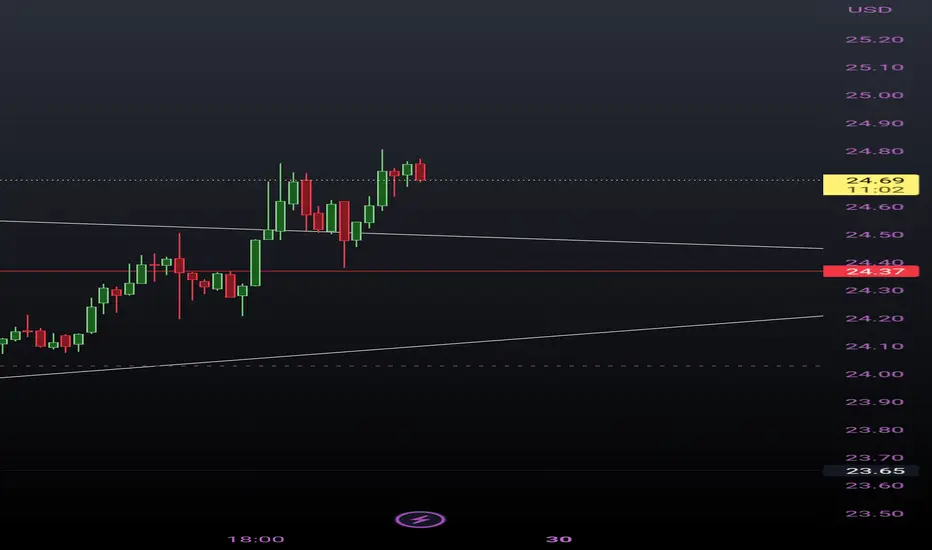Click the 24.60 price scale value
Viewport: 932px width, 550px height.
pos(874,207)
